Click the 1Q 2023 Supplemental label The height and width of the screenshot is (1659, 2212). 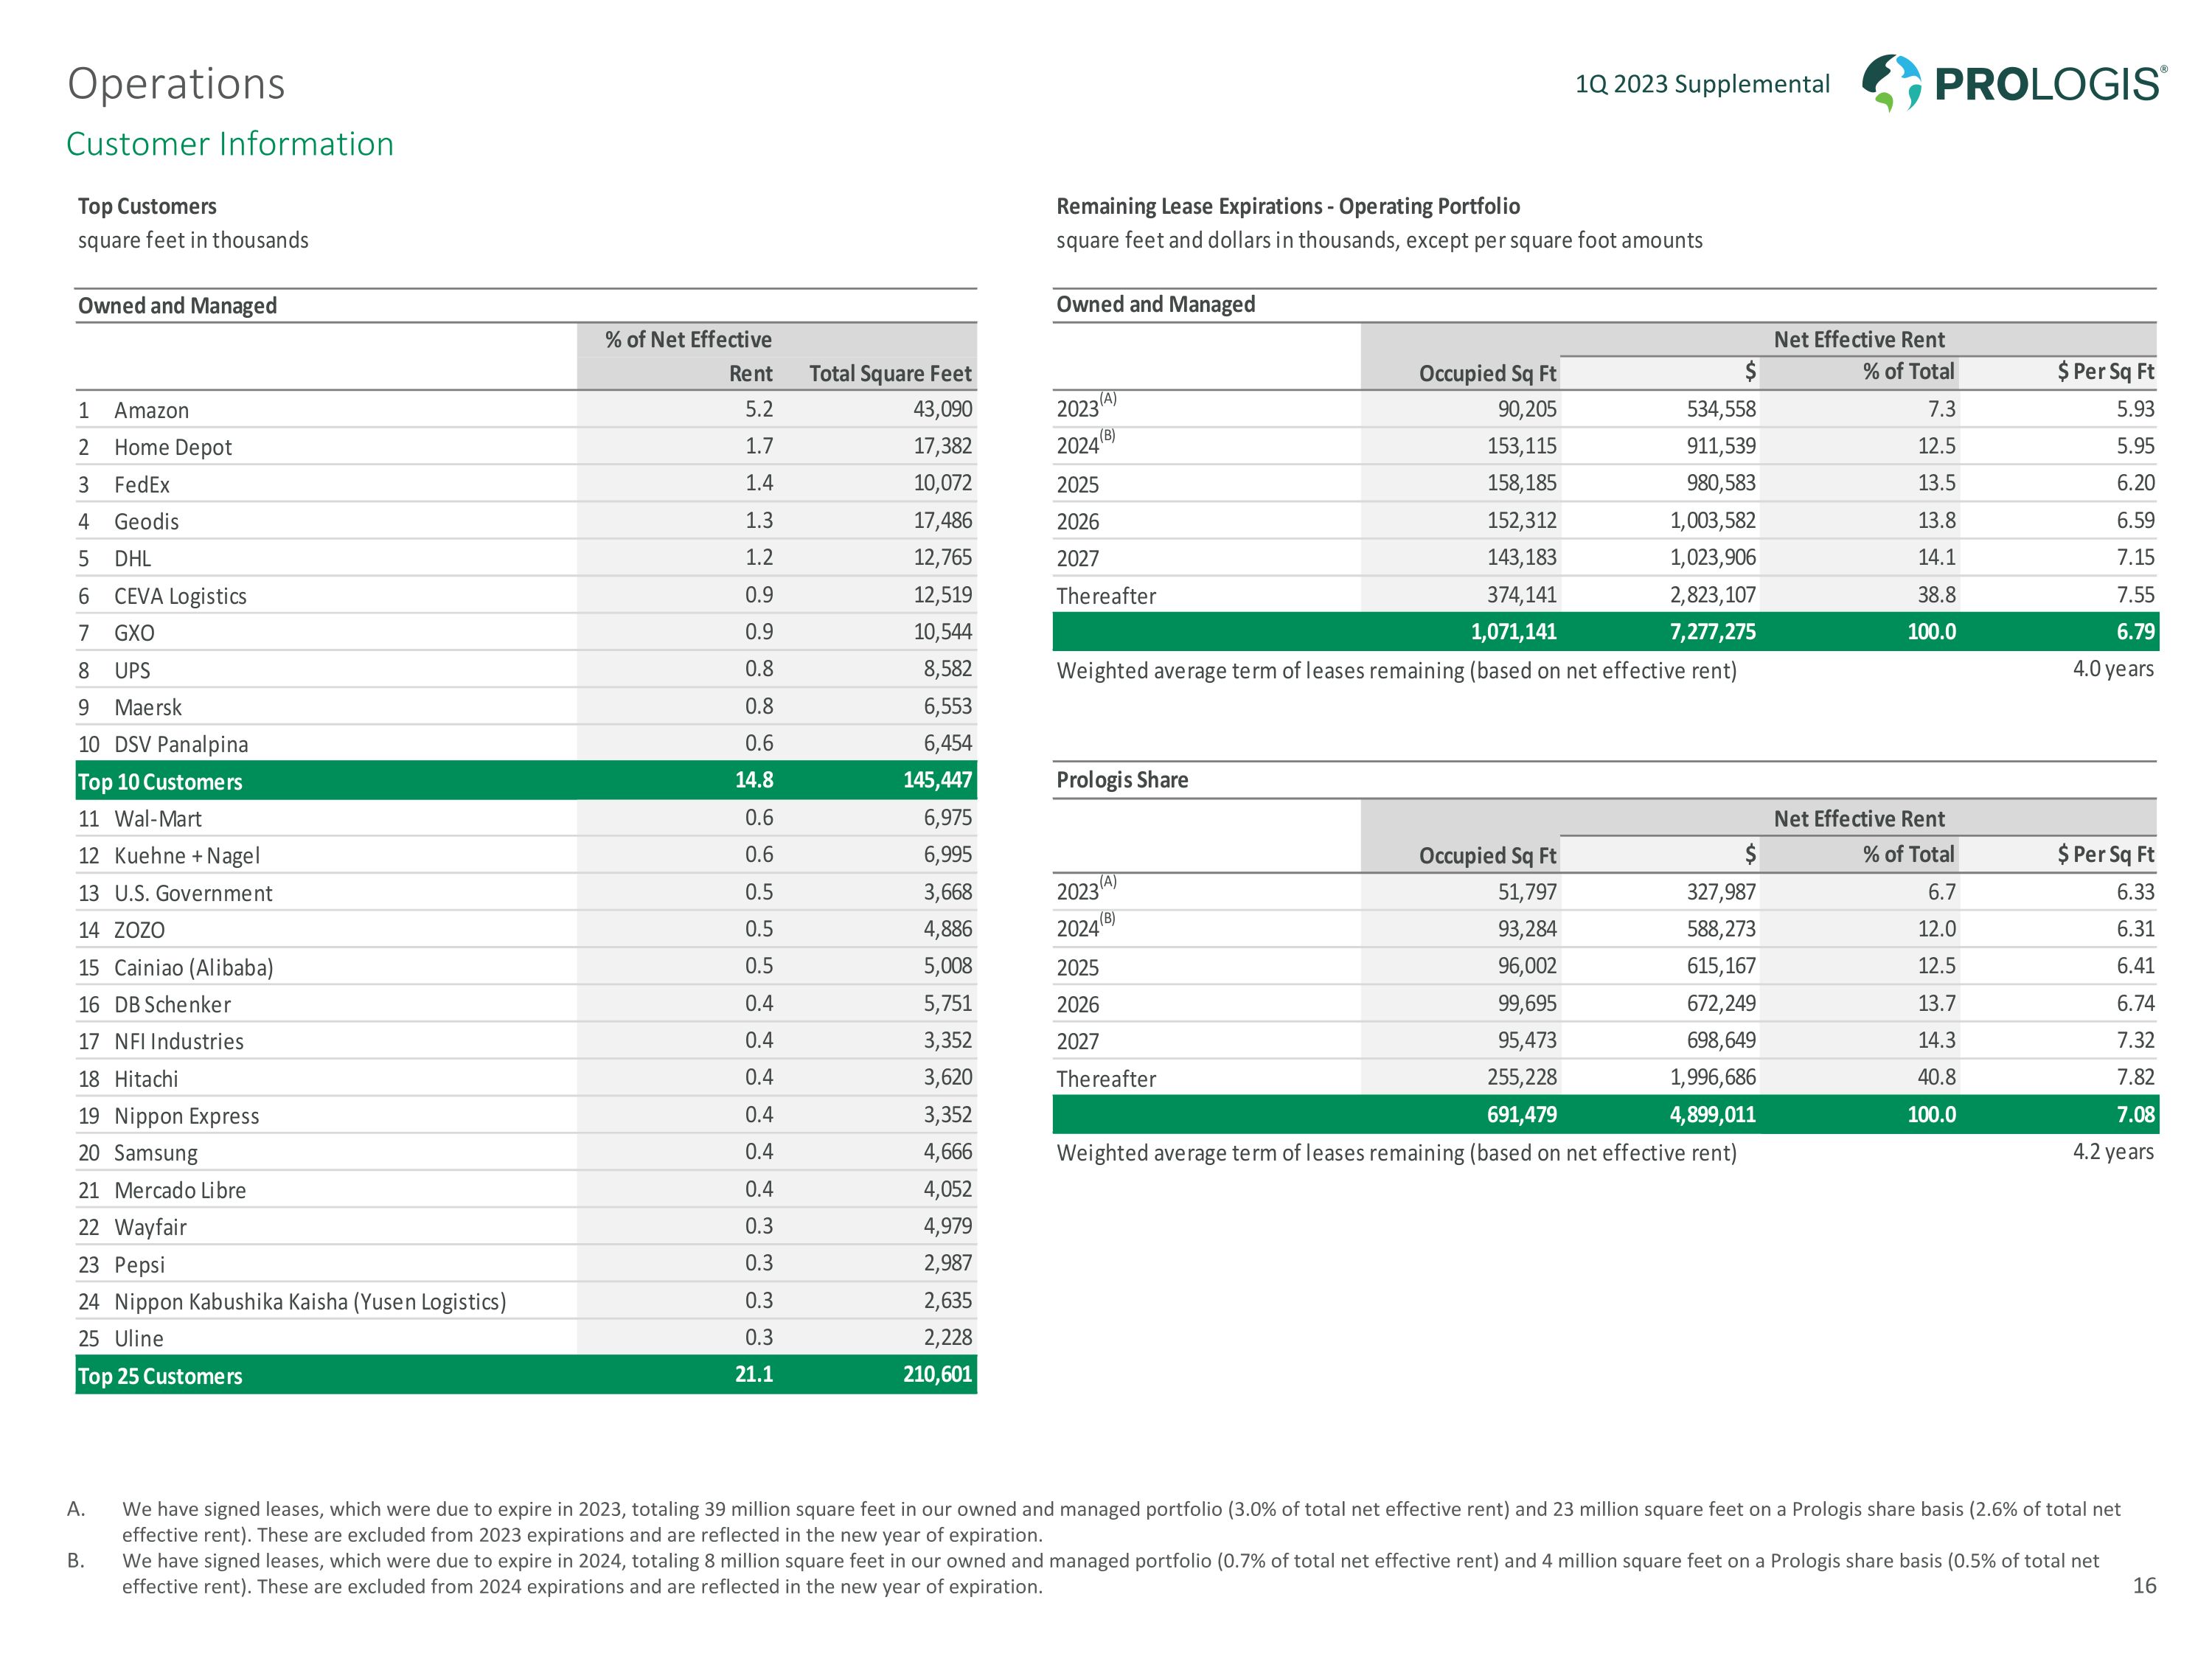(1702, 84)
